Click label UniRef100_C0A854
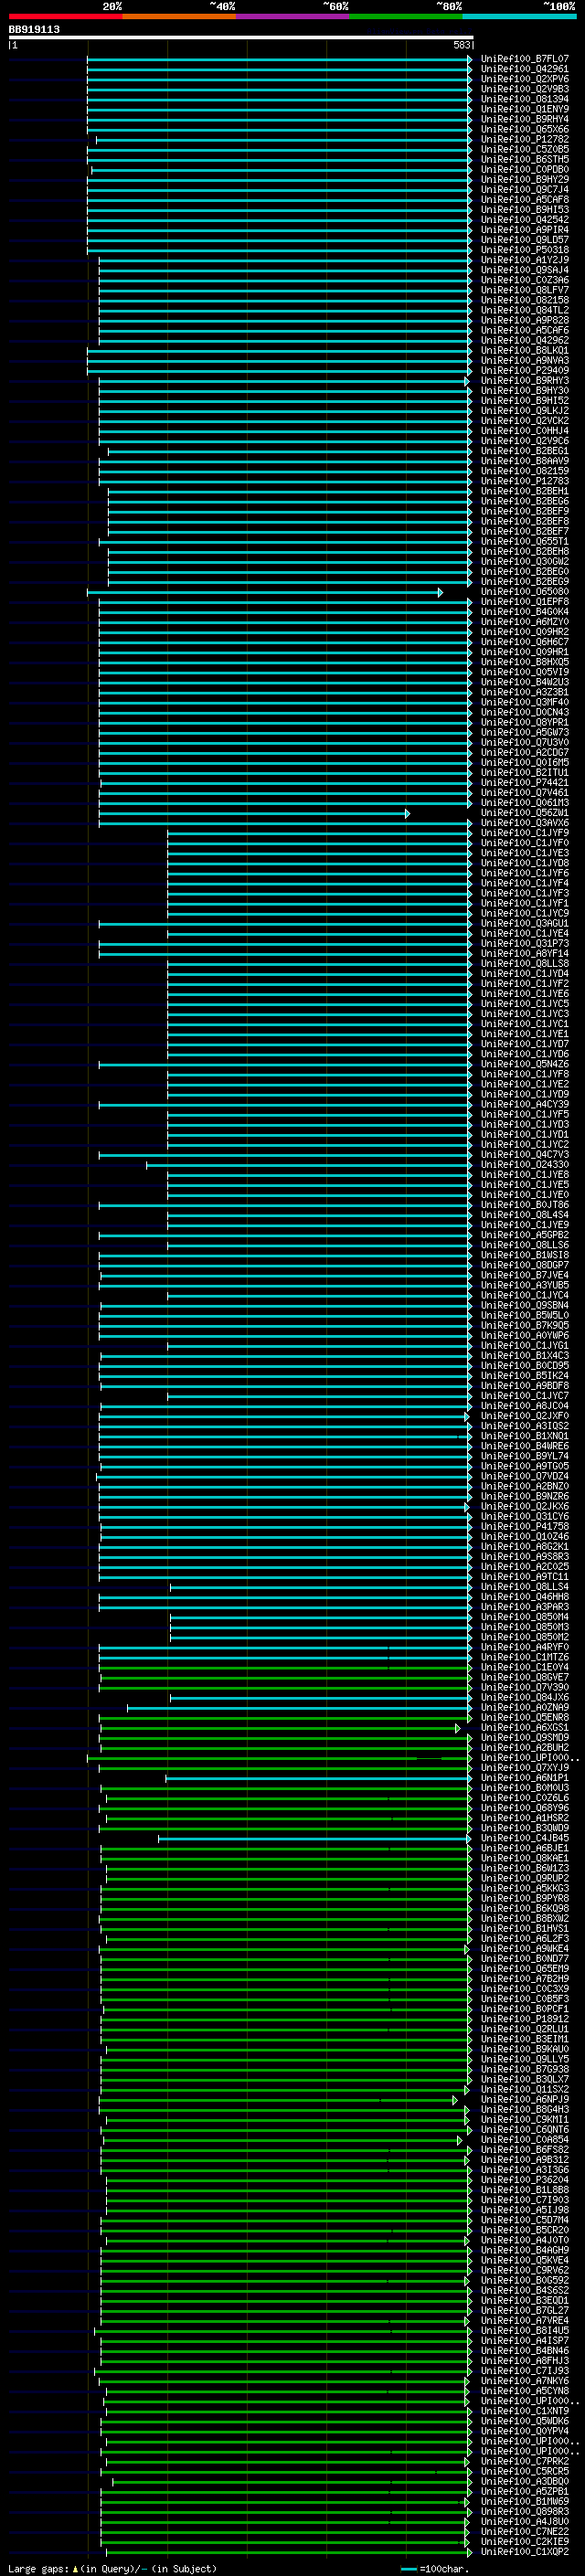 (525, 2140)
